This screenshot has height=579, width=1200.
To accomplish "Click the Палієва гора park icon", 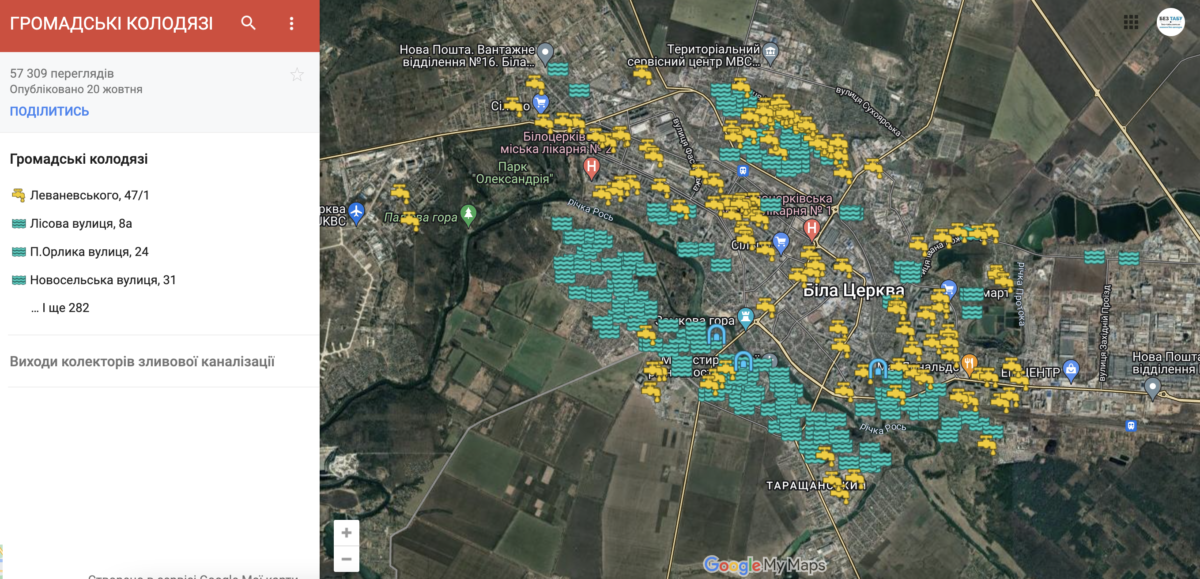I will click(468, 217).
